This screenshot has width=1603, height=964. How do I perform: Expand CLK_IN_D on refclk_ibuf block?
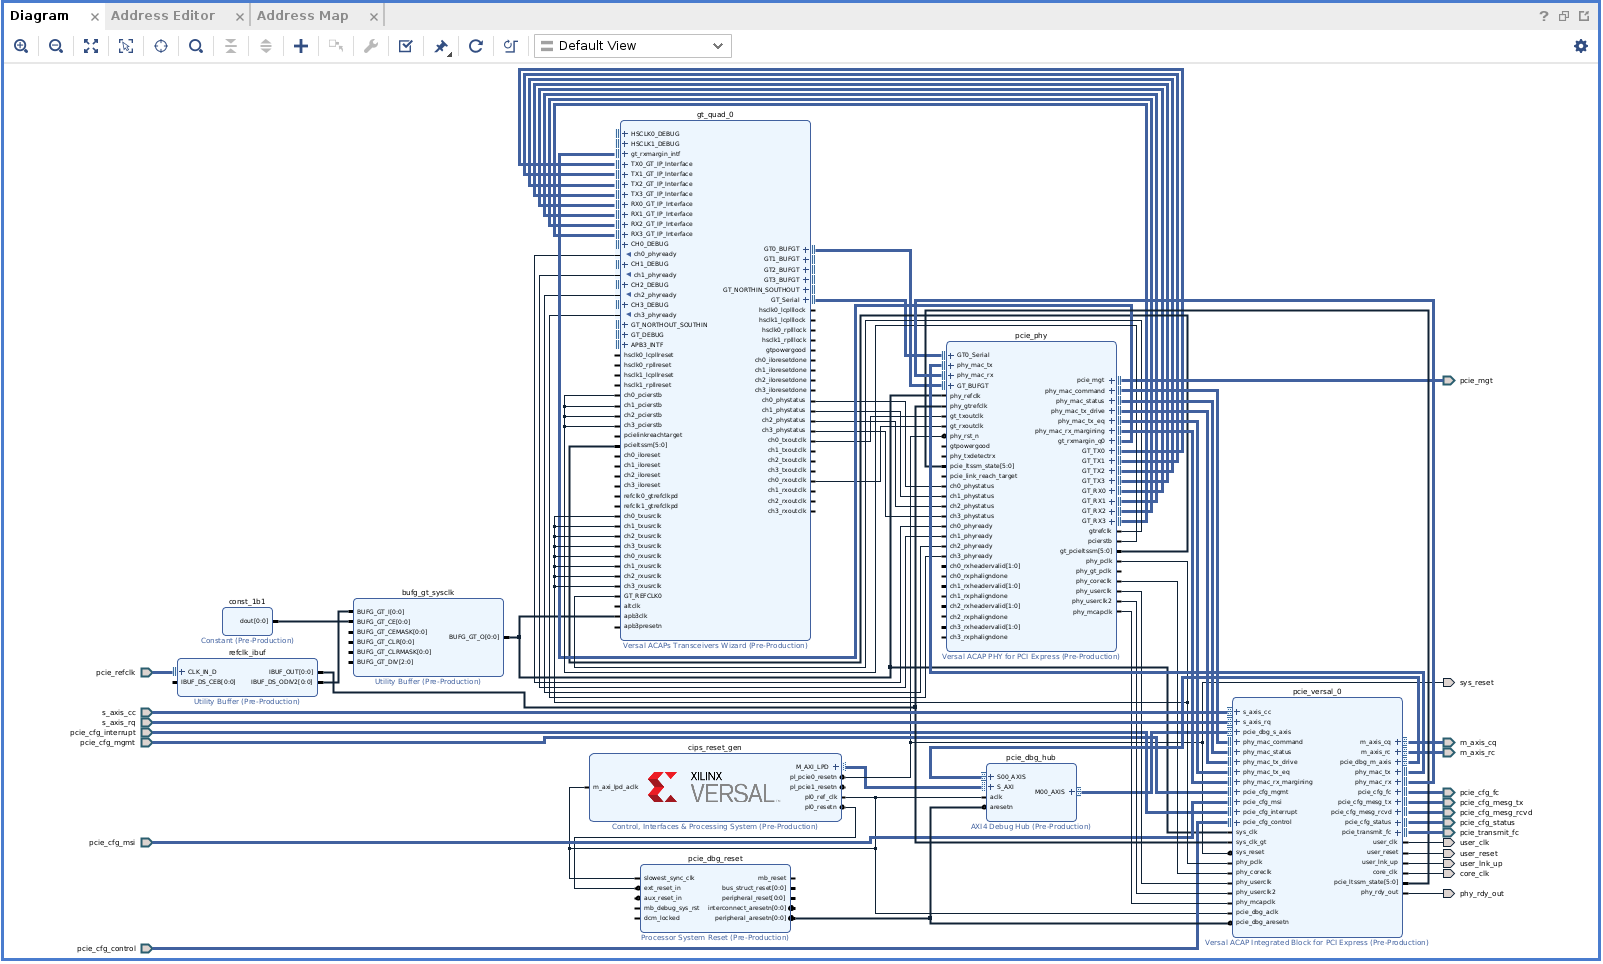pos(183,672)
